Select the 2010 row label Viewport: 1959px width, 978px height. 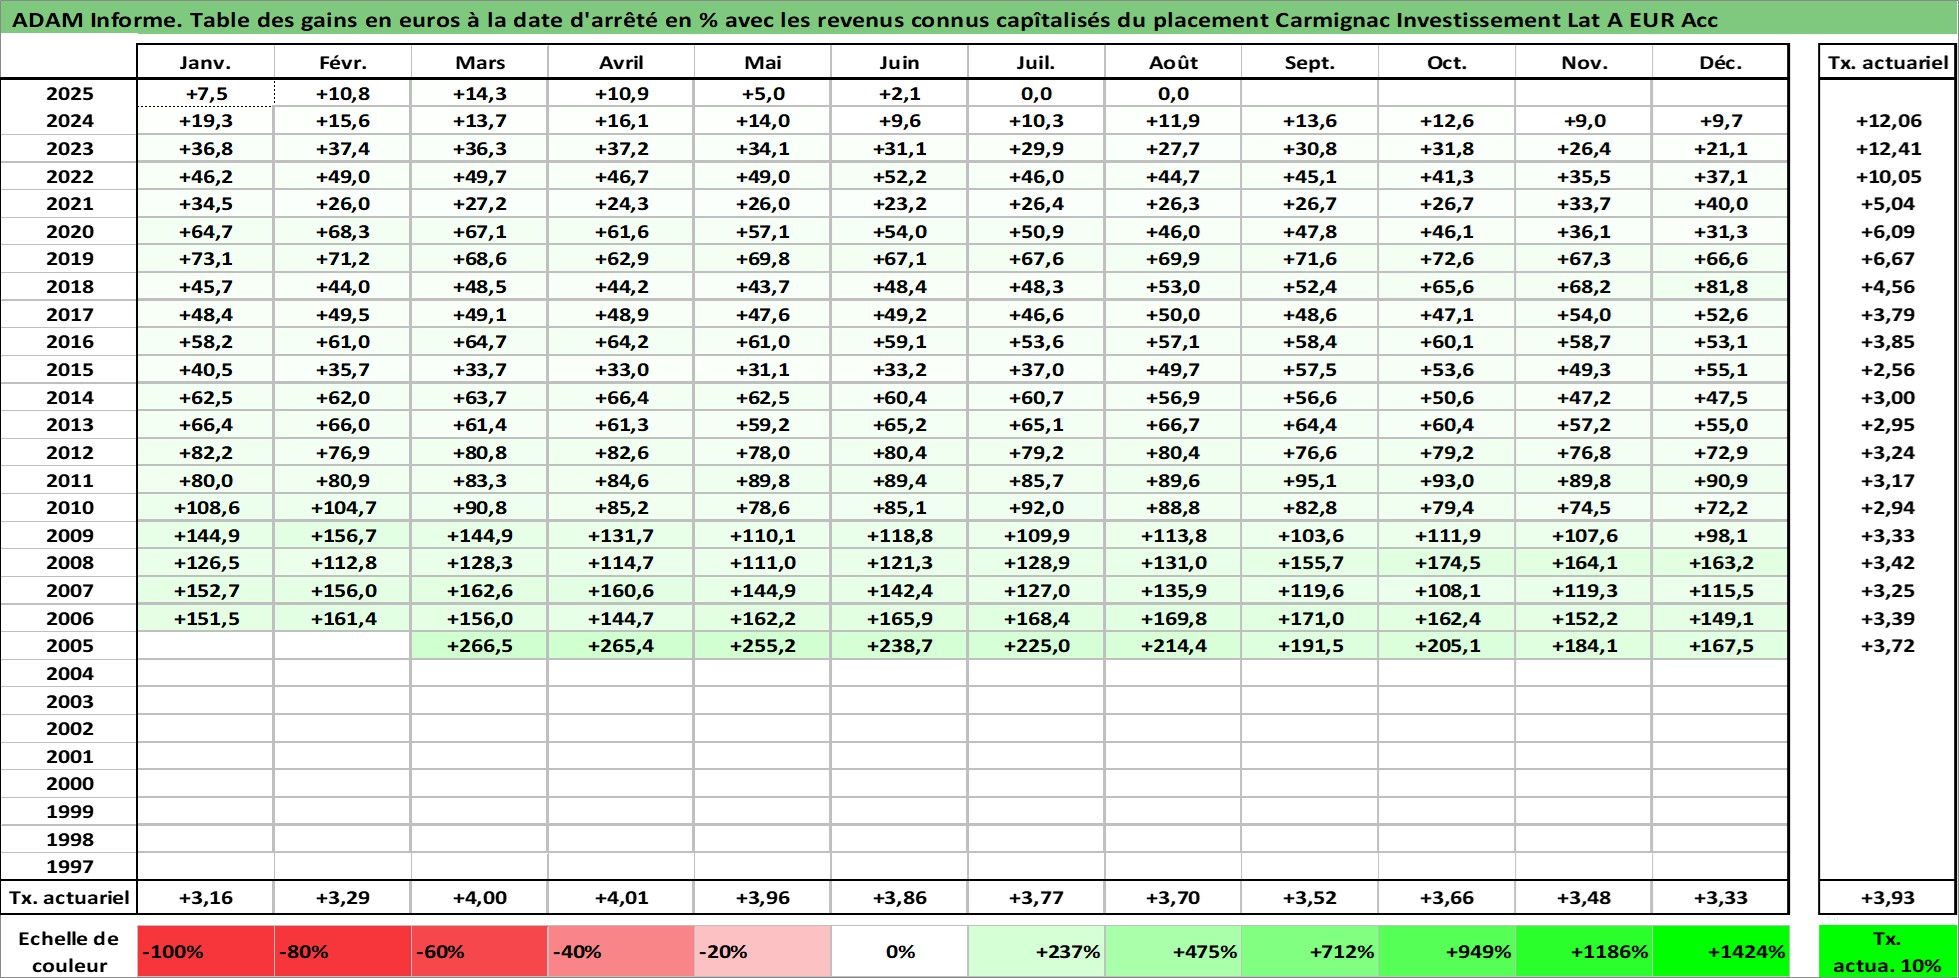coord(69,507)
